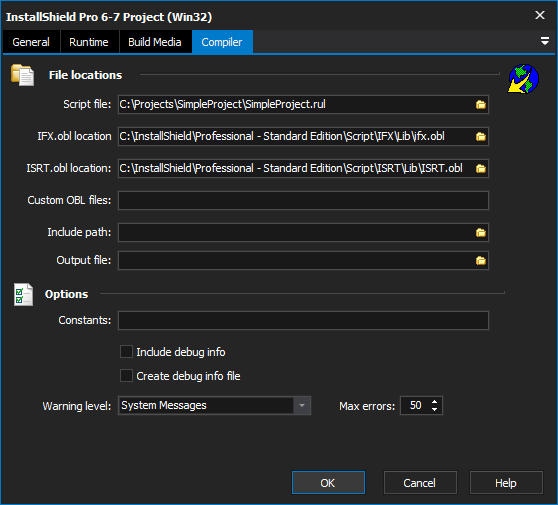The width and height of the screenshot is (558, 505).
Task: Click the InstallShield globe logo icon
Action: [523, 79]
